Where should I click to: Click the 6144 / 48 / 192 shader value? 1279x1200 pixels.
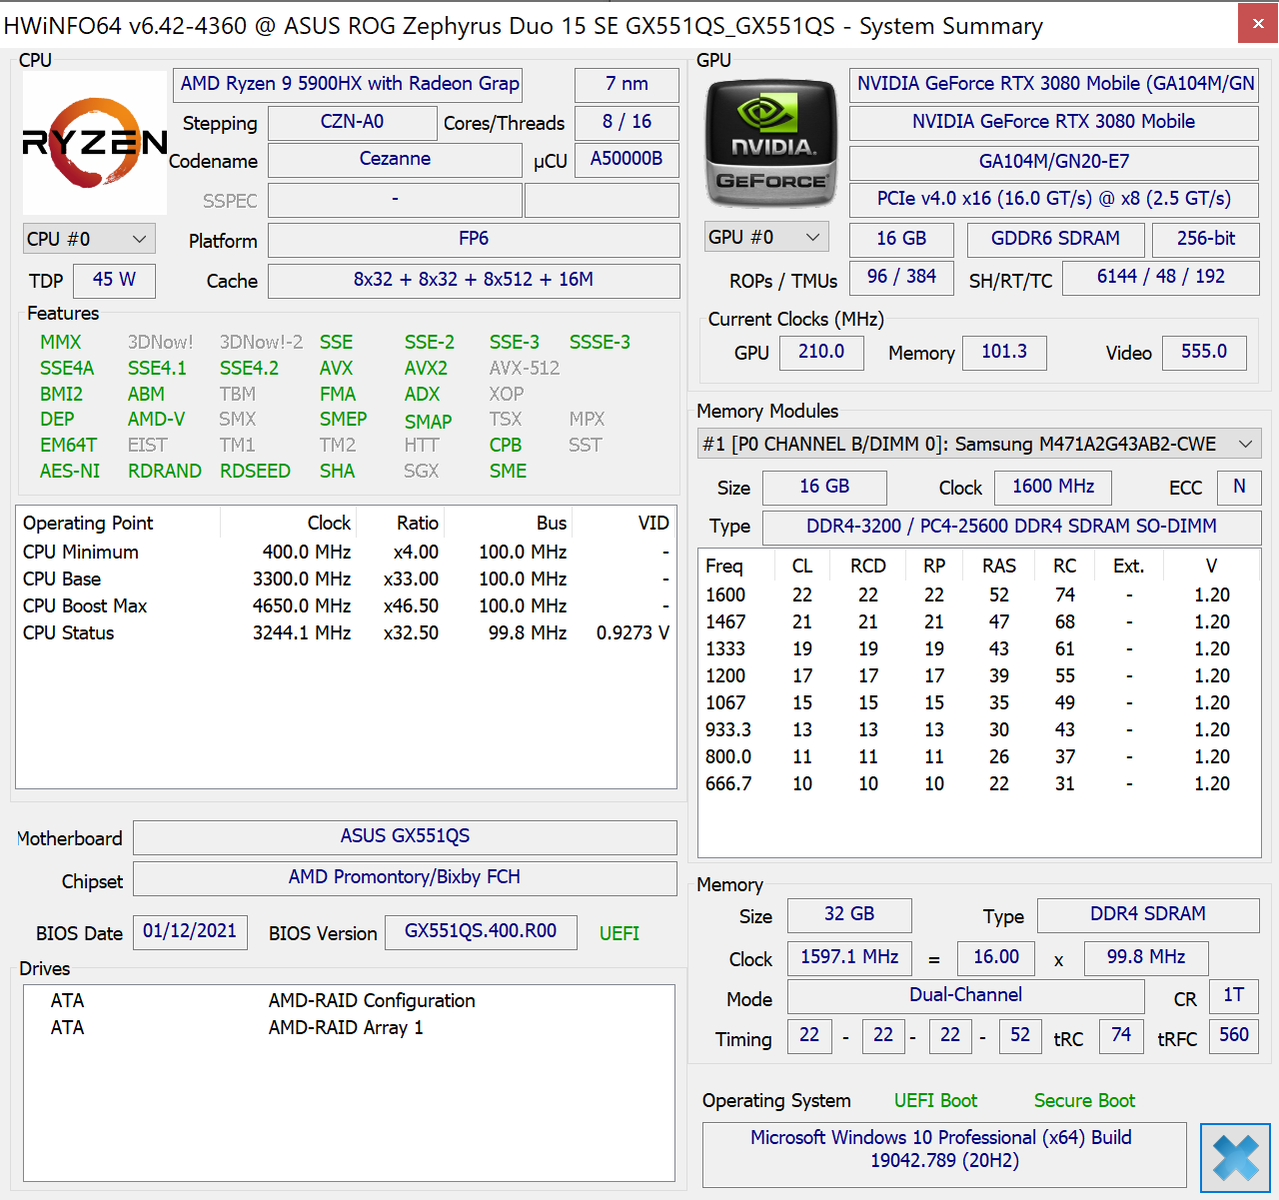pos(1161,277)
